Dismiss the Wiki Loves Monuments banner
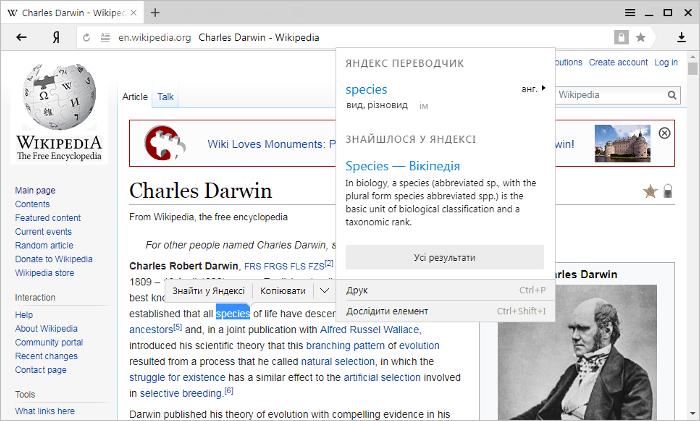 click(x=664, y=133)
